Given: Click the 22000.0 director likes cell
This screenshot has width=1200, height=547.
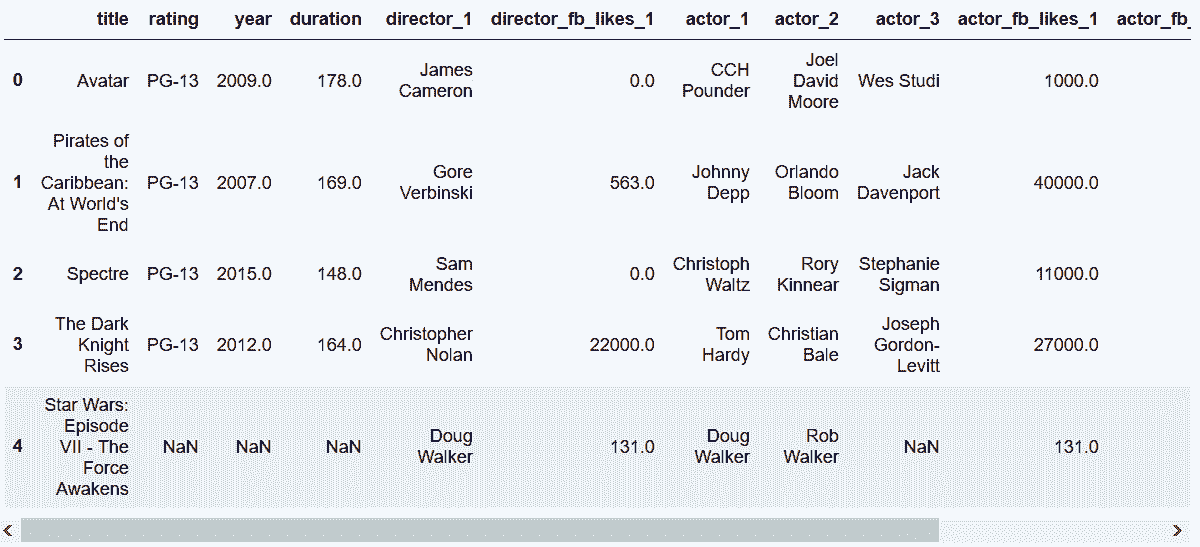Looking at the screenshot, I should [620, 344].
